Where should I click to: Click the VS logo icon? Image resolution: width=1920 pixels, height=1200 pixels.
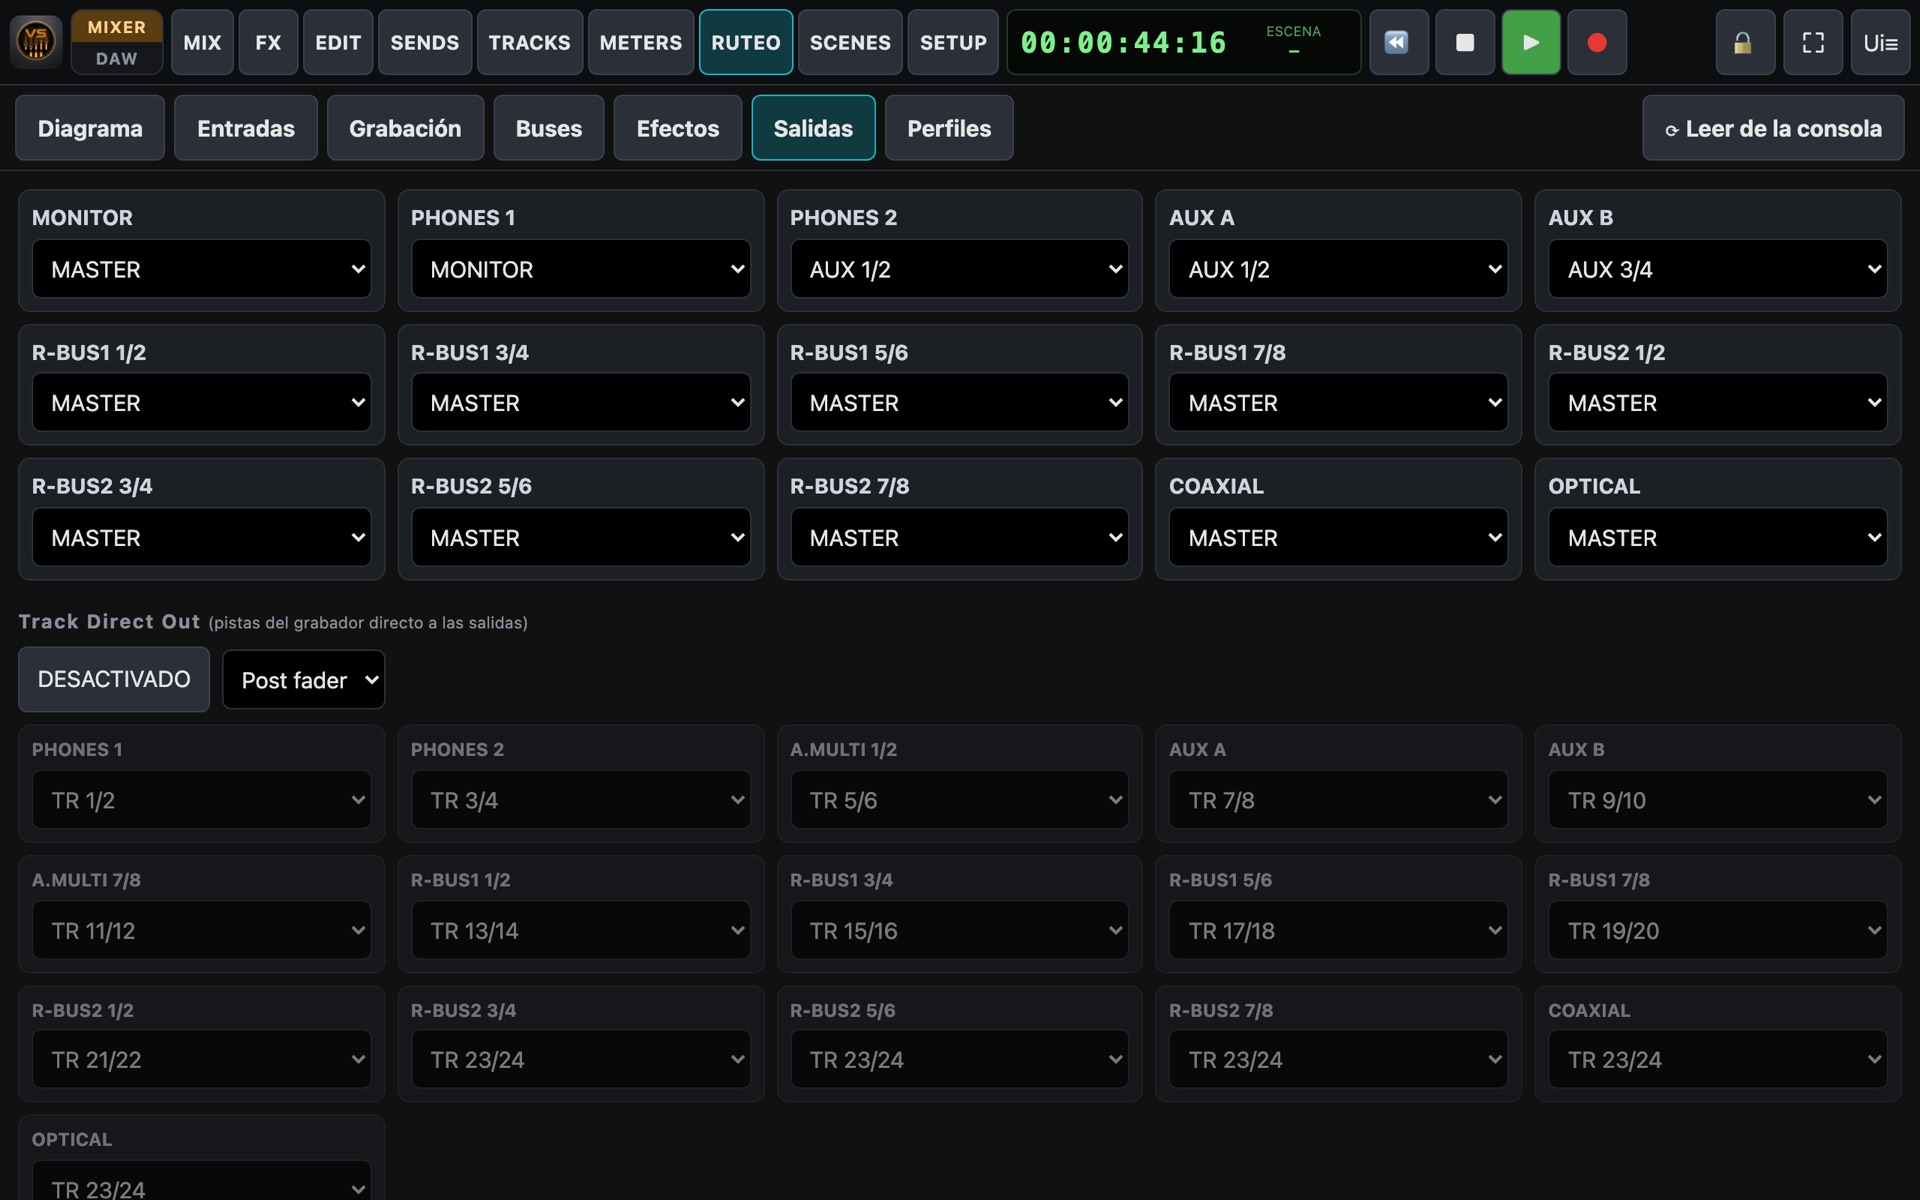tap(36, 42)
